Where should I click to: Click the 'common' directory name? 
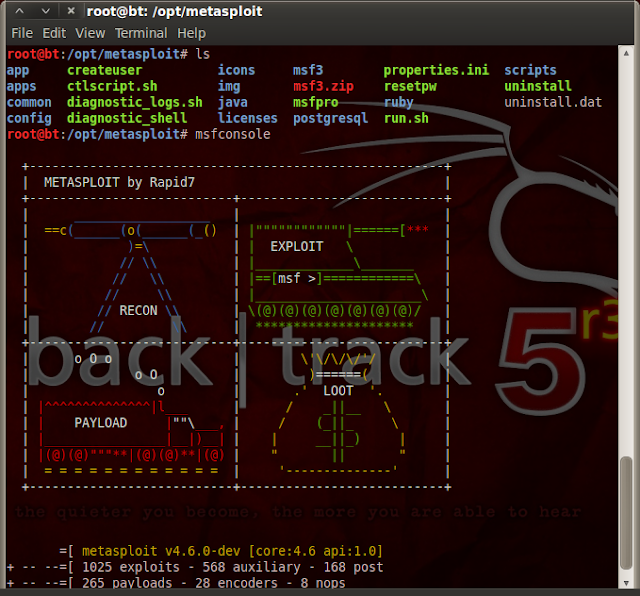tap(29, 102)
